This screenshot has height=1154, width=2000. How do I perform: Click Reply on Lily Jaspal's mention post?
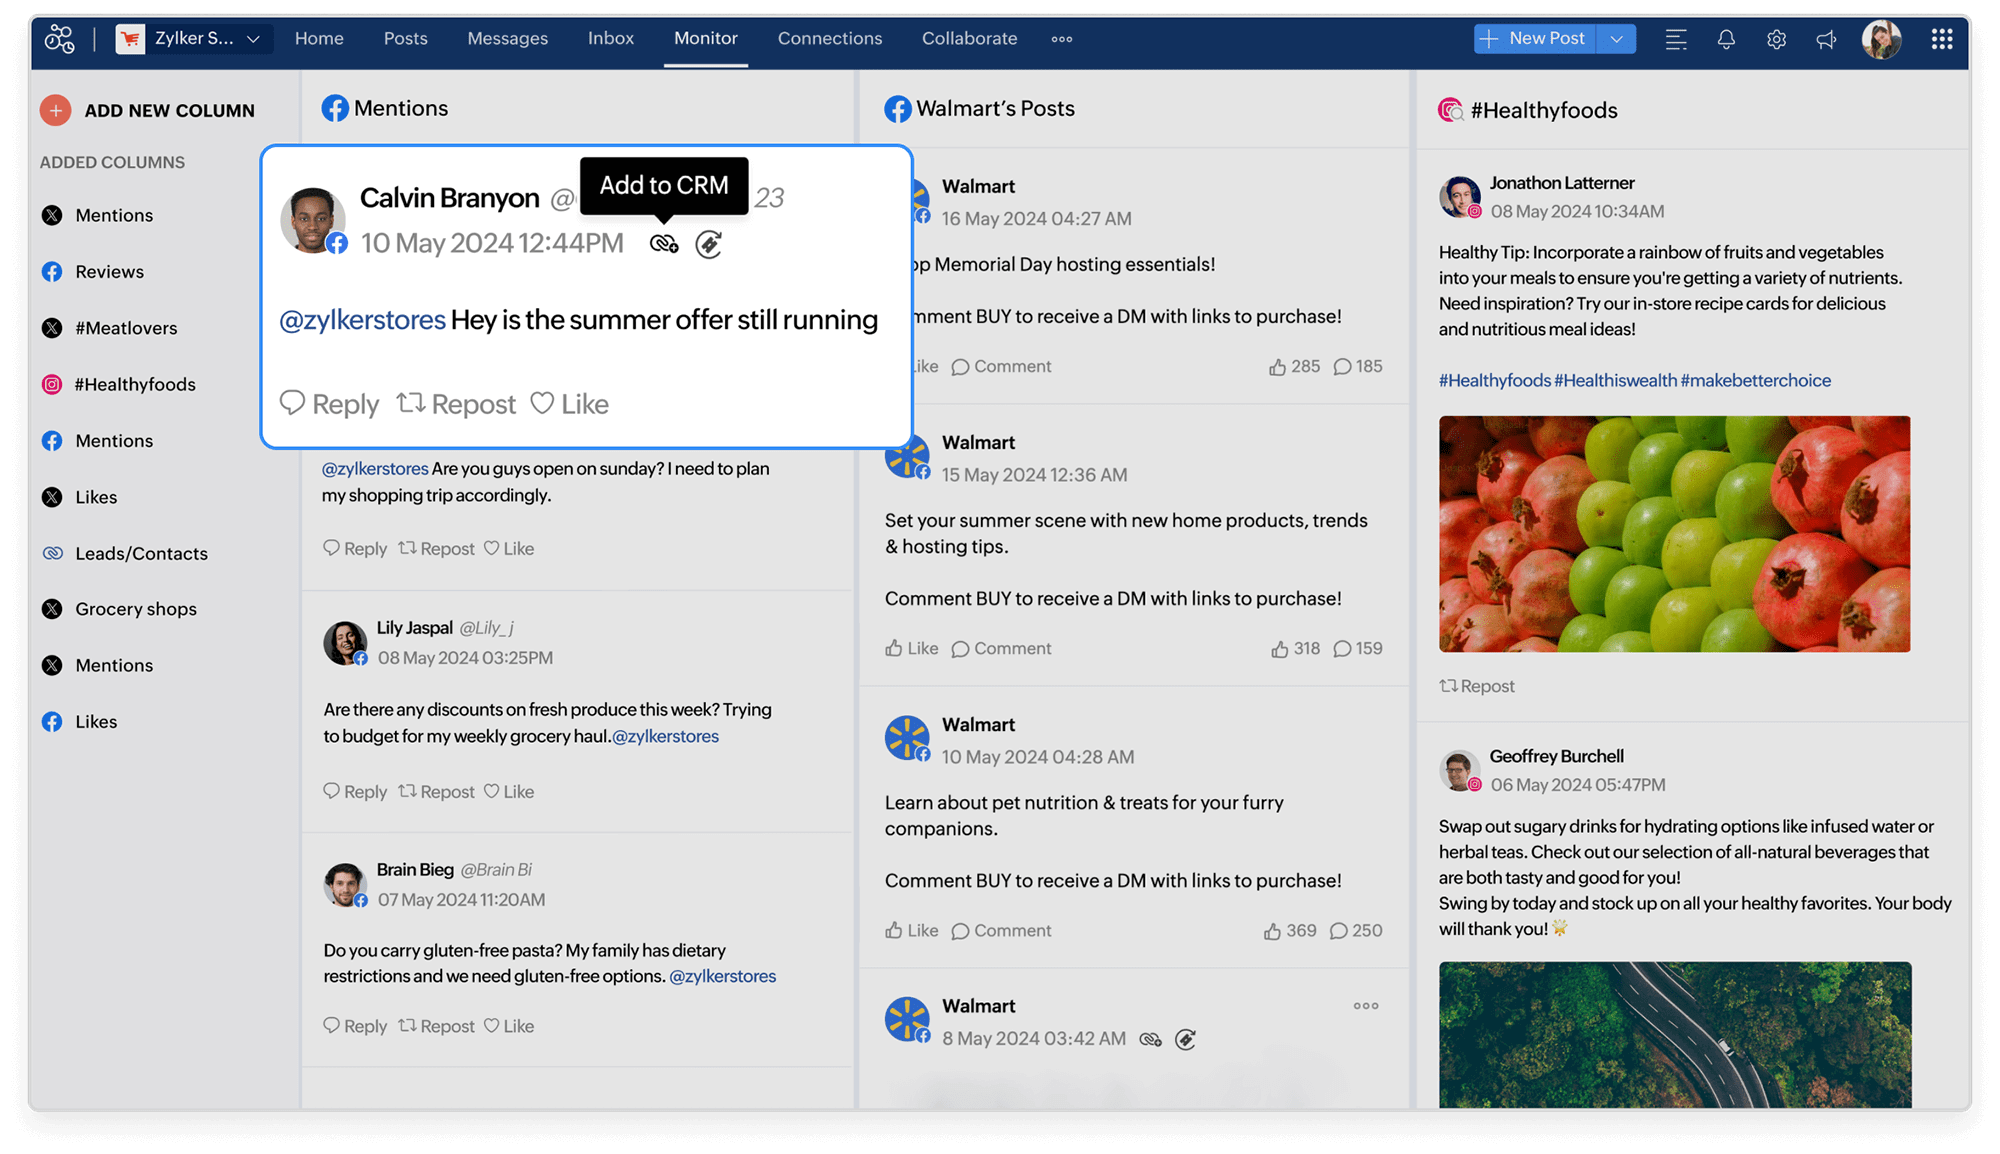(354, 790)
